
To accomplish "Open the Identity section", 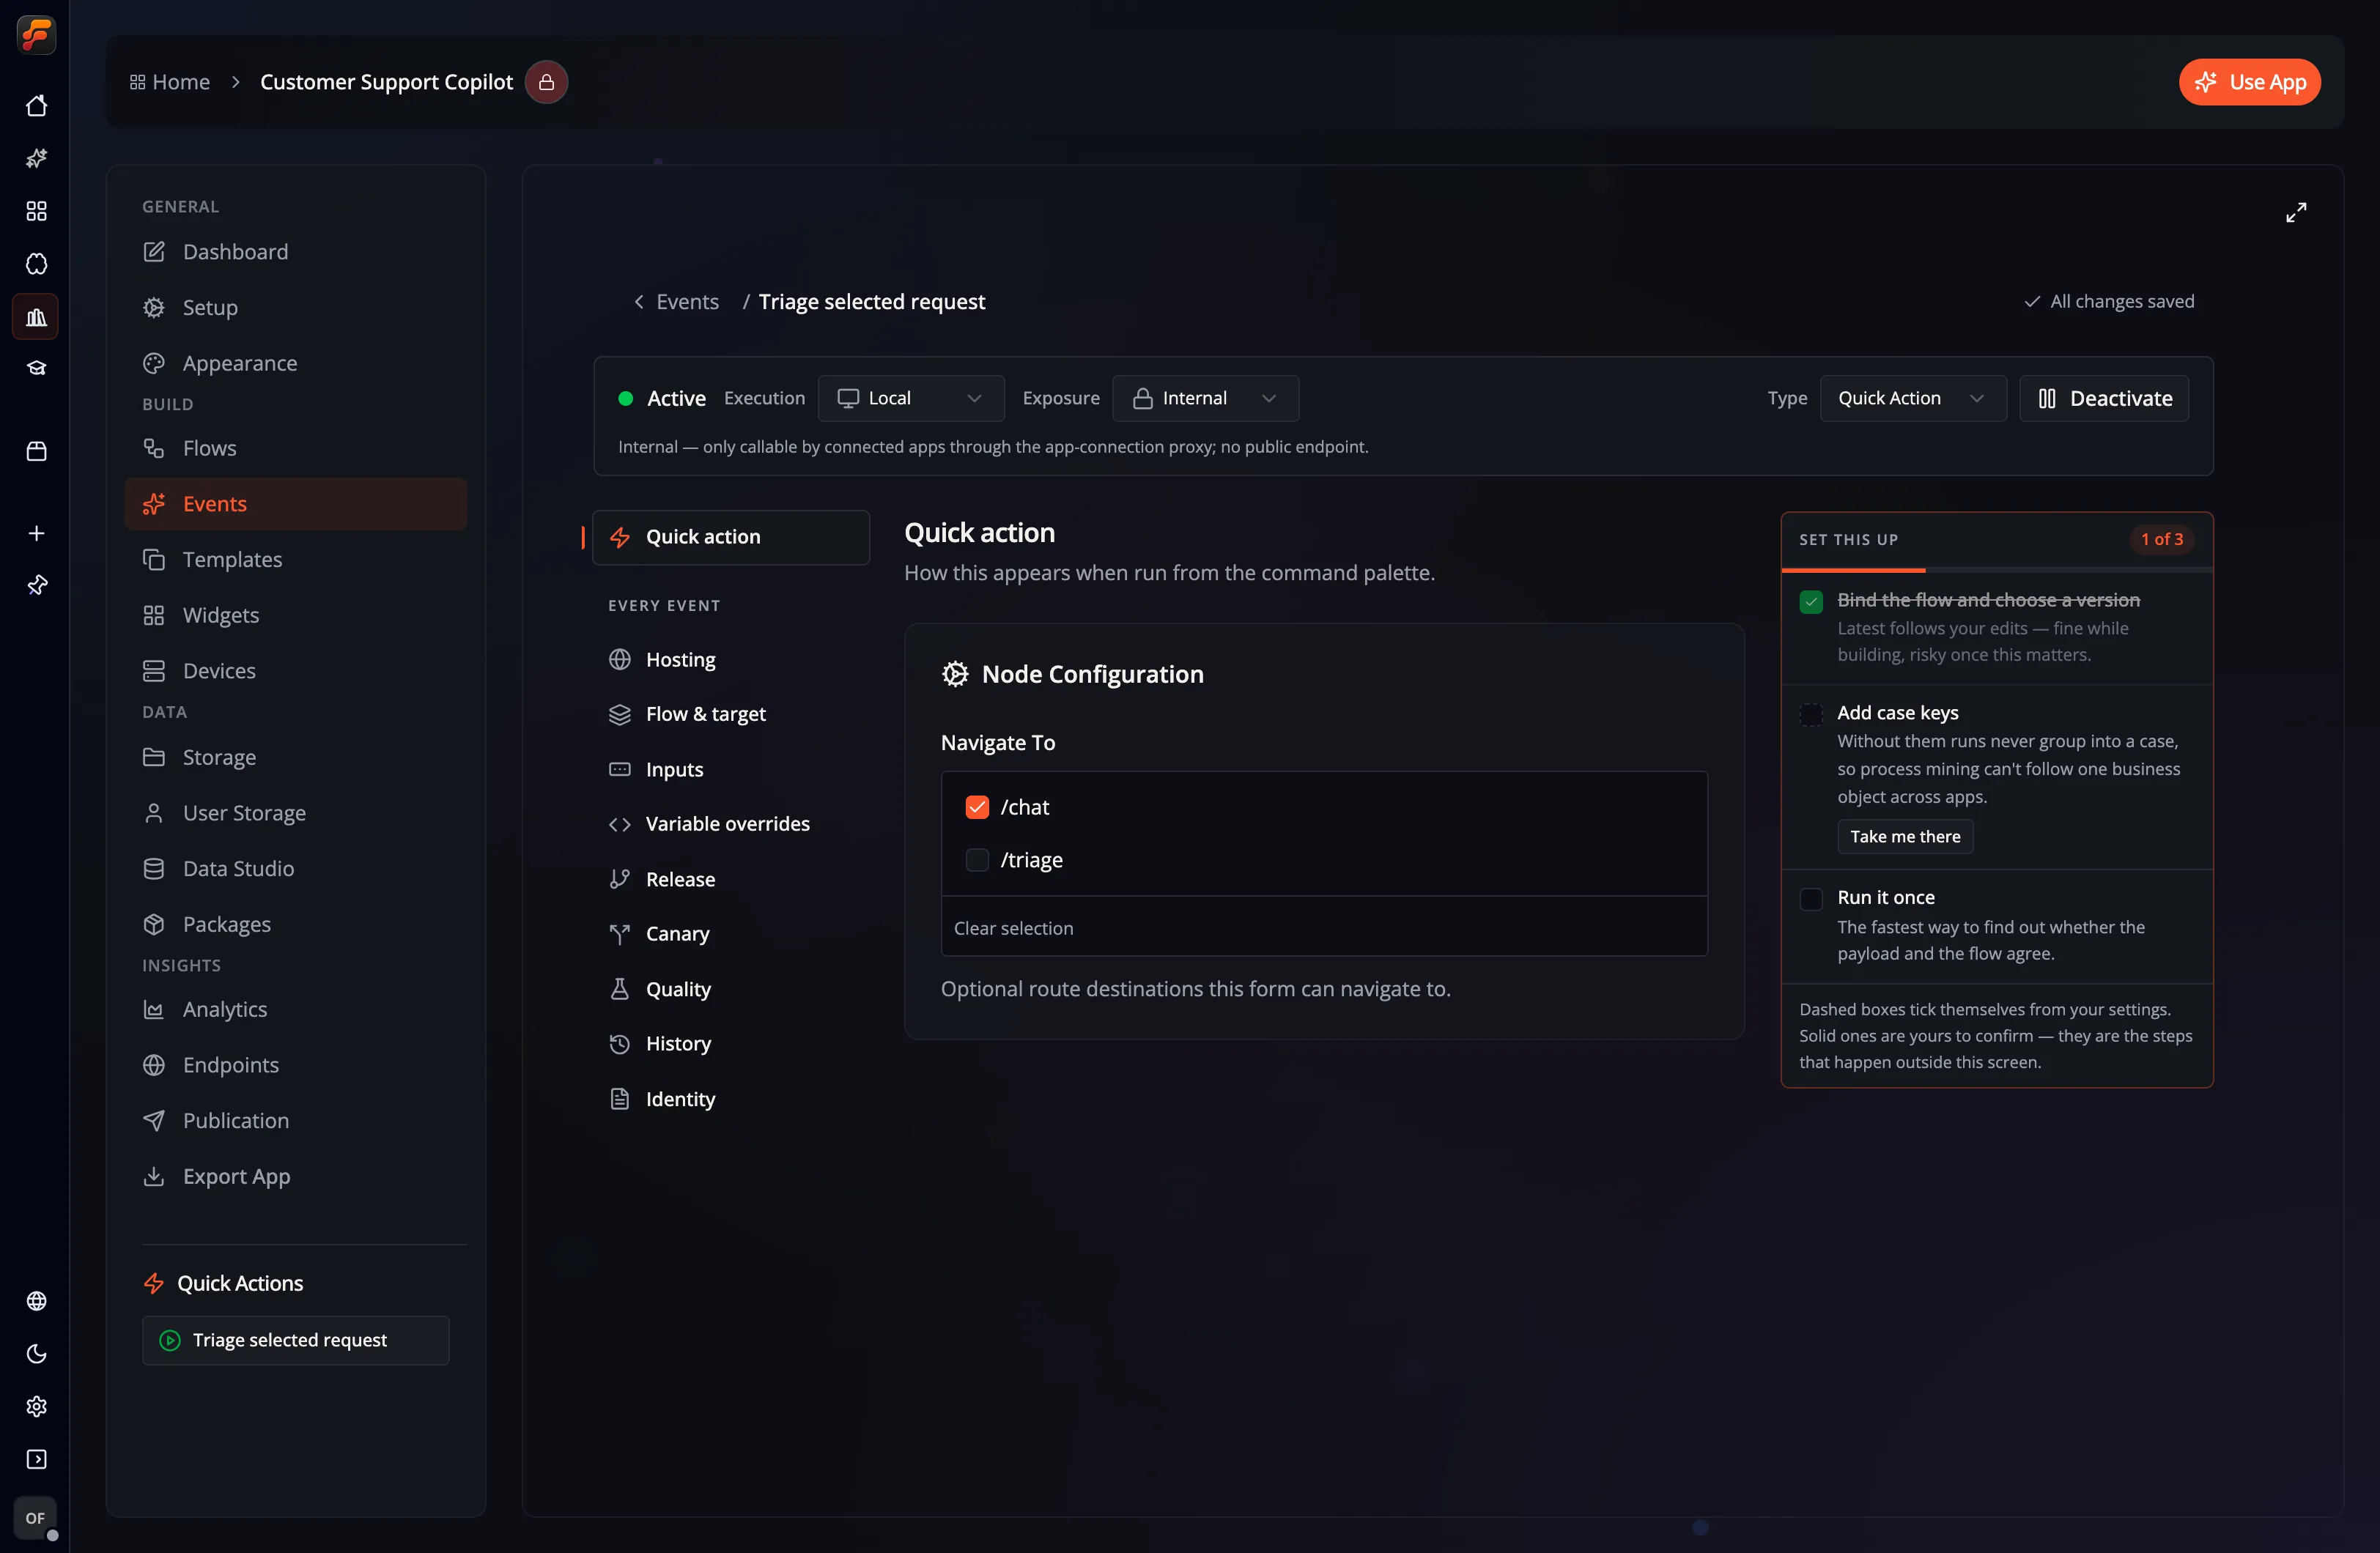I will (x=732, y=1099).
